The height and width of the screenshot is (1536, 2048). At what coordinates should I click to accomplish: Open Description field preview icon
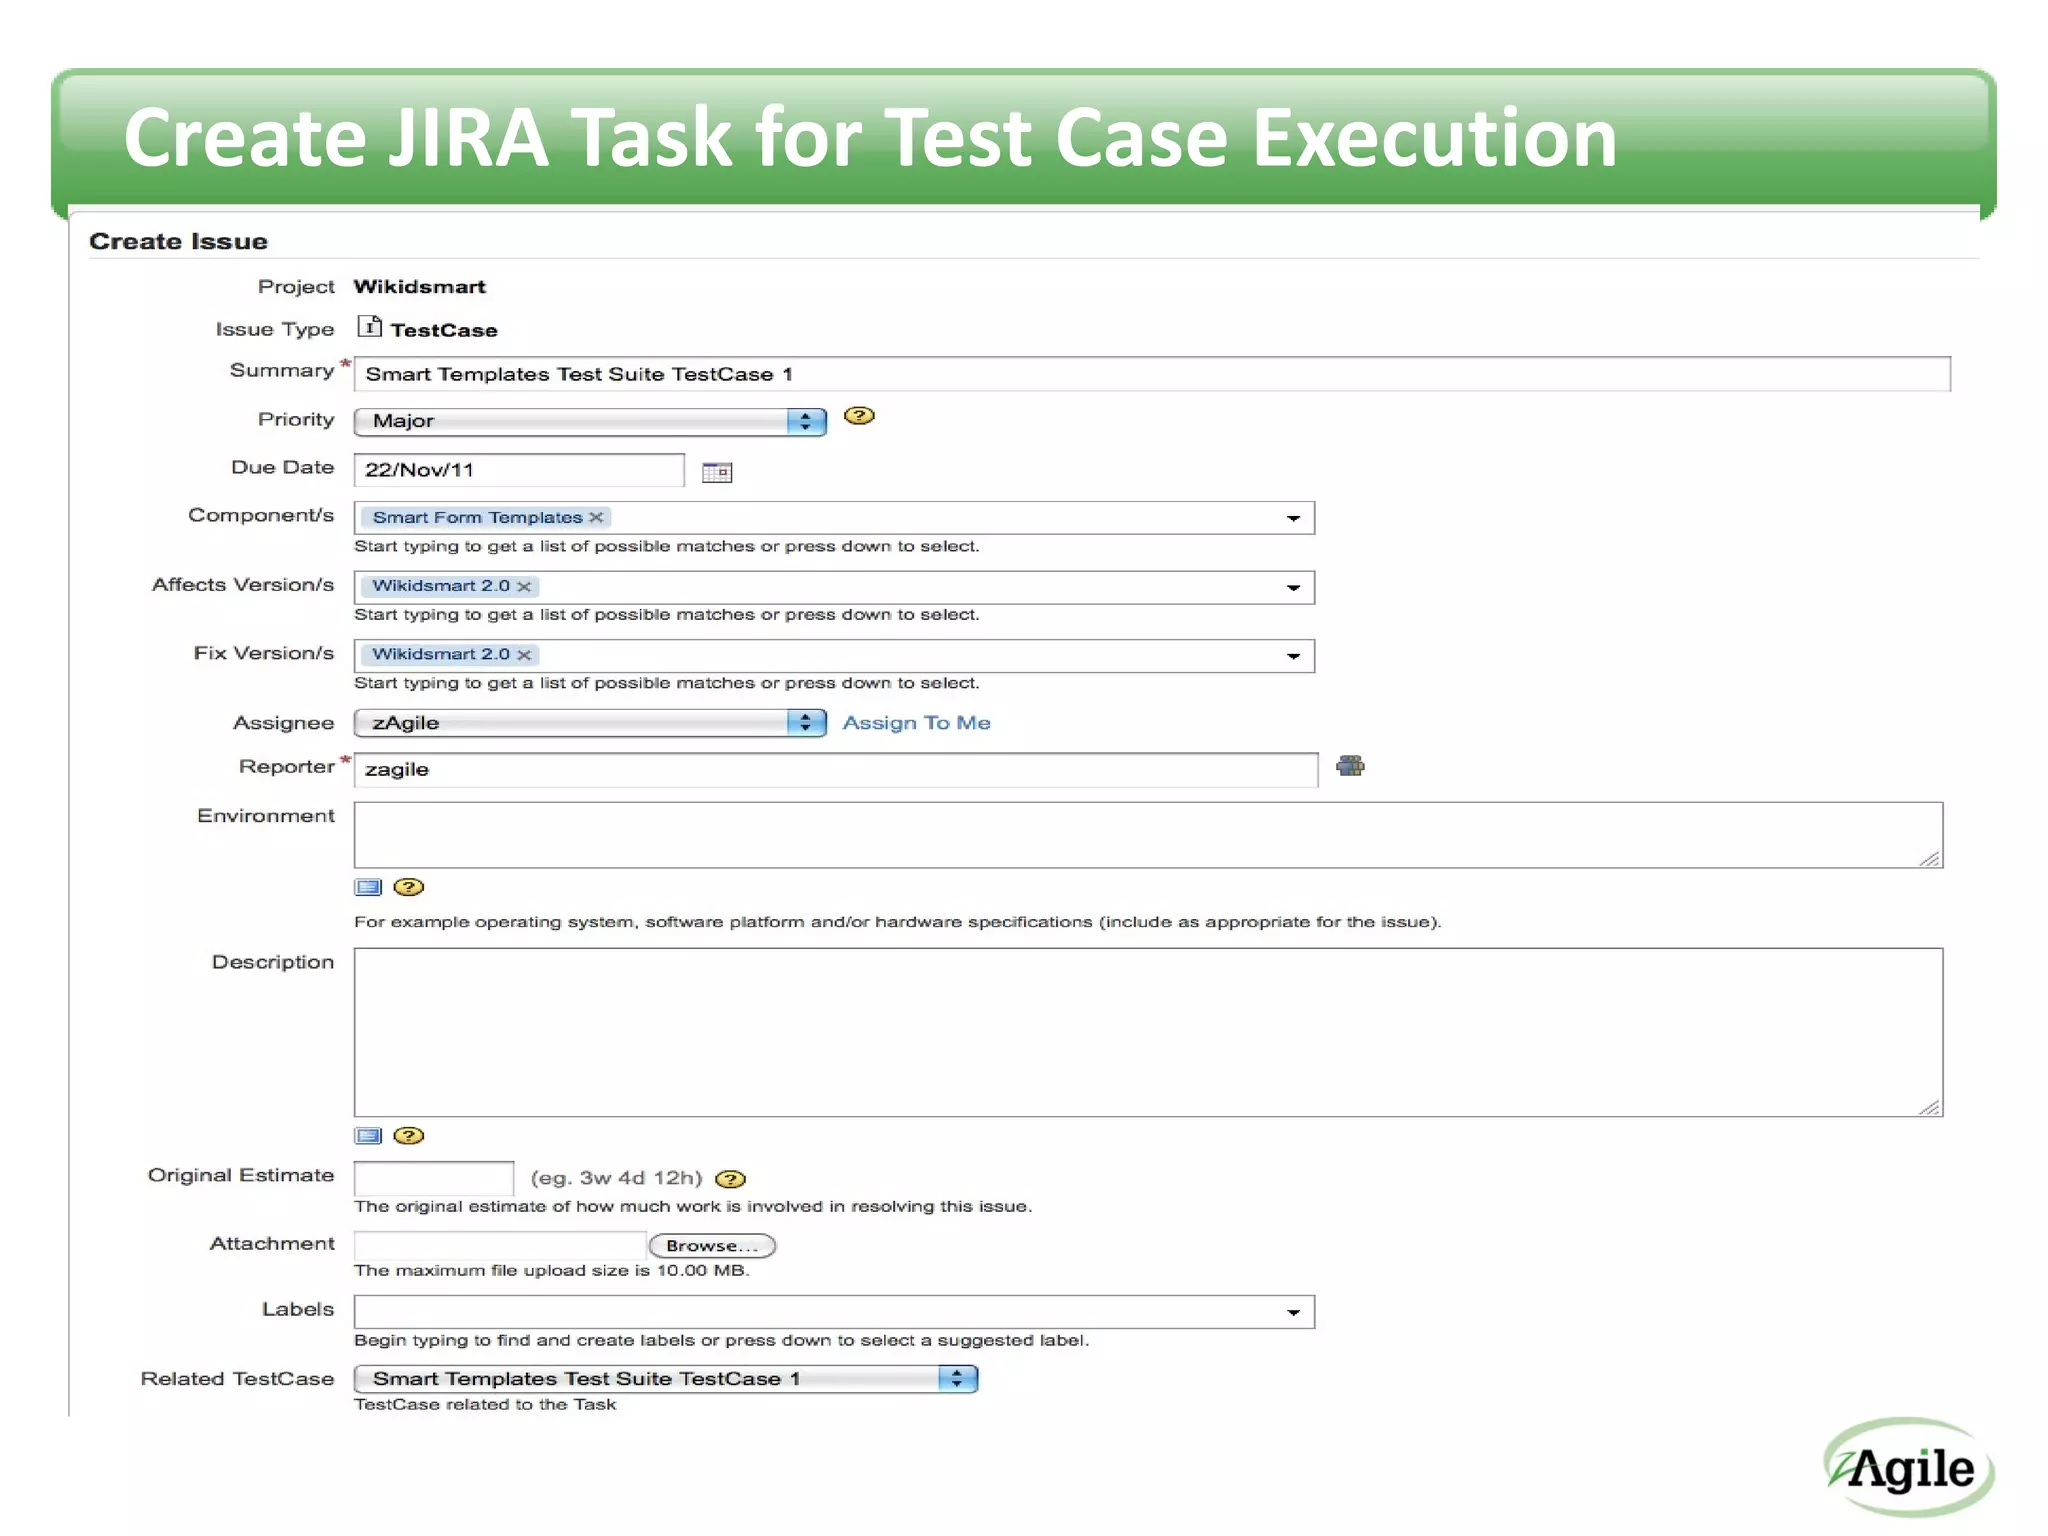pos(368,1136)
